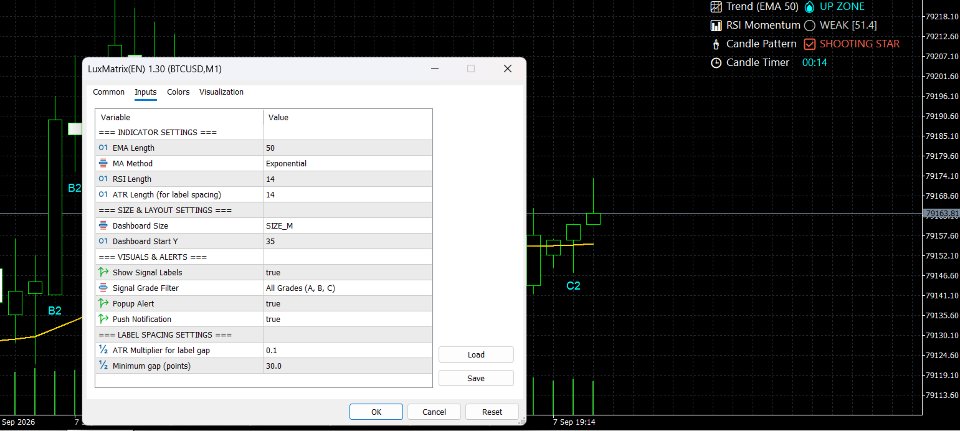
Task: Click the Signal Grade Filter variable name
Action: (146, 288)
